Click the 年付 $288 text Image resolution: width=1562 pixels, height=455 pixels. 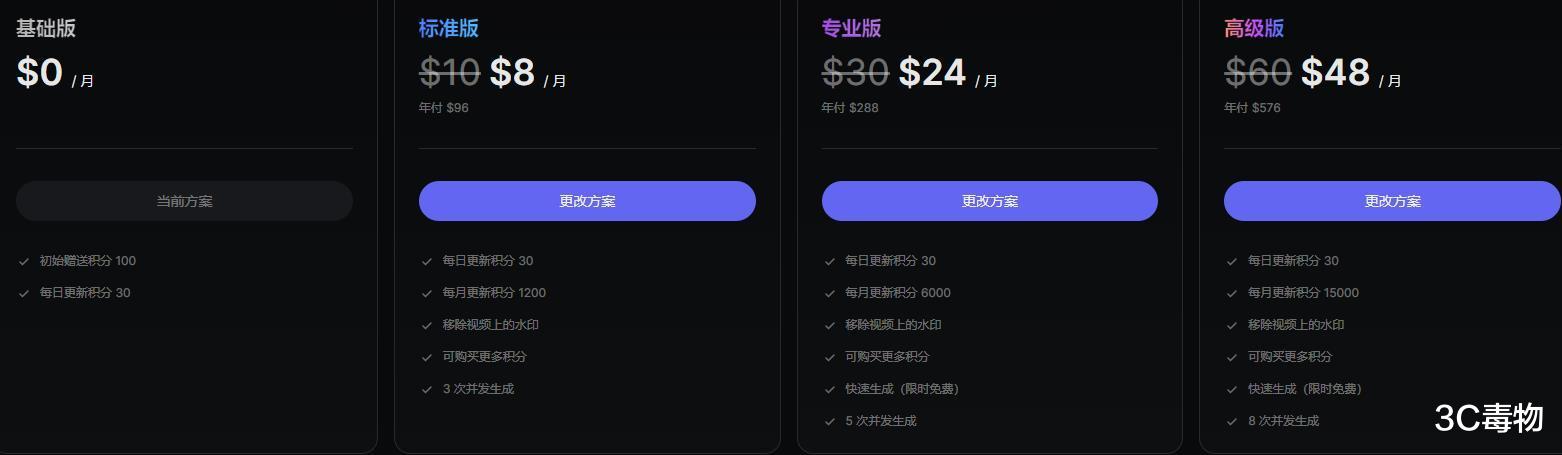850,108
